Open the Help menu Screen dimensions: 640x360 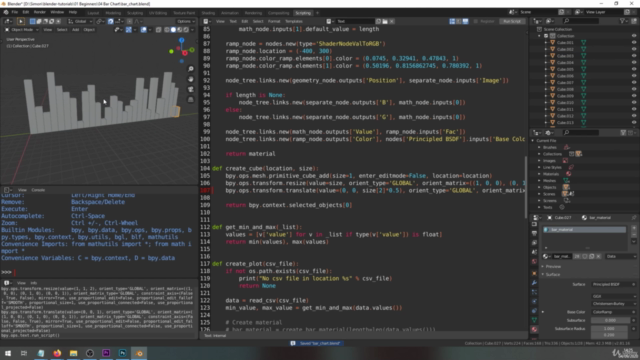point(73,12)
